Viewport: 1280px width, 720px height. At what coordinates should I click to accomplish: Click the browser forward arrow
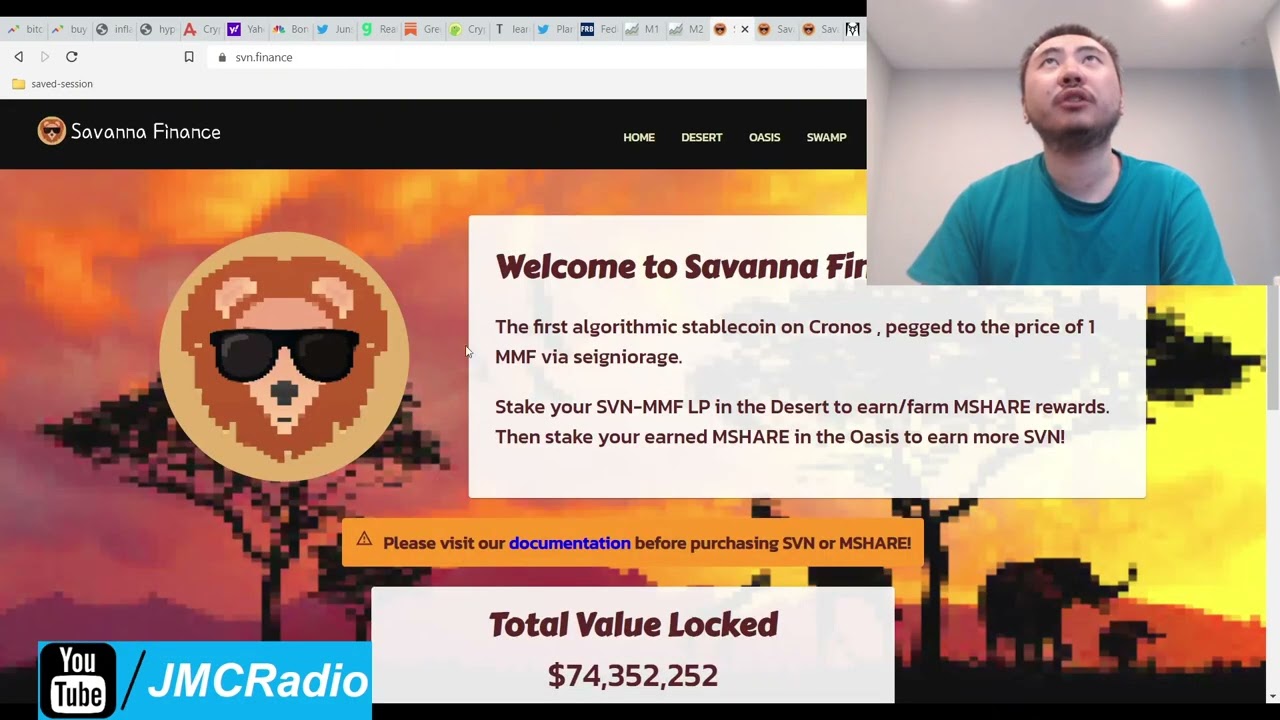click(x=44, y=57)
